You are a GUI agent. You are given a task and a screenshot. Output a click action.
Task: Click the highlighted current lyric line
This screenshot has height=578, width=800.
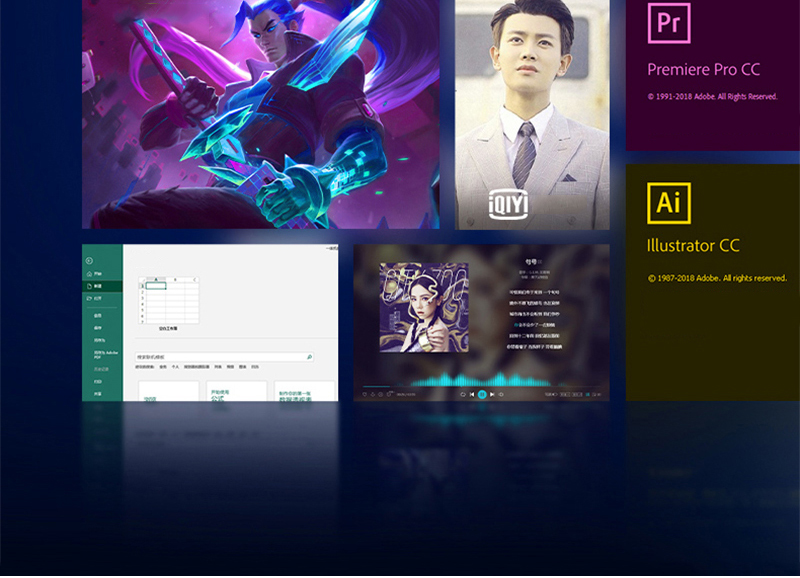(x=534, y=325)
